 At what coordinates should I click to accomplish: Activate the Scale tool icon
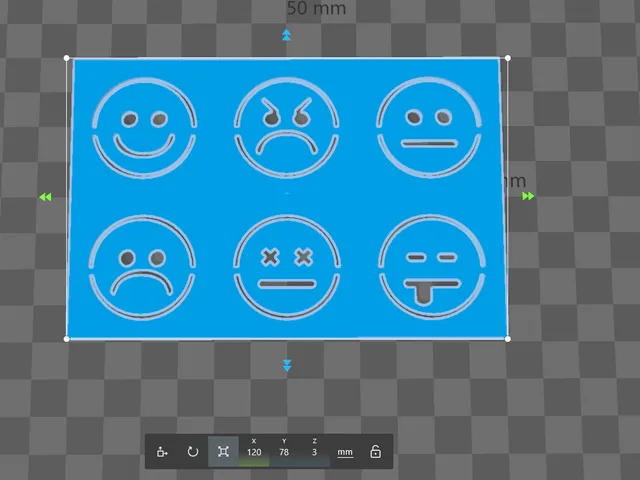click(223, 451)
